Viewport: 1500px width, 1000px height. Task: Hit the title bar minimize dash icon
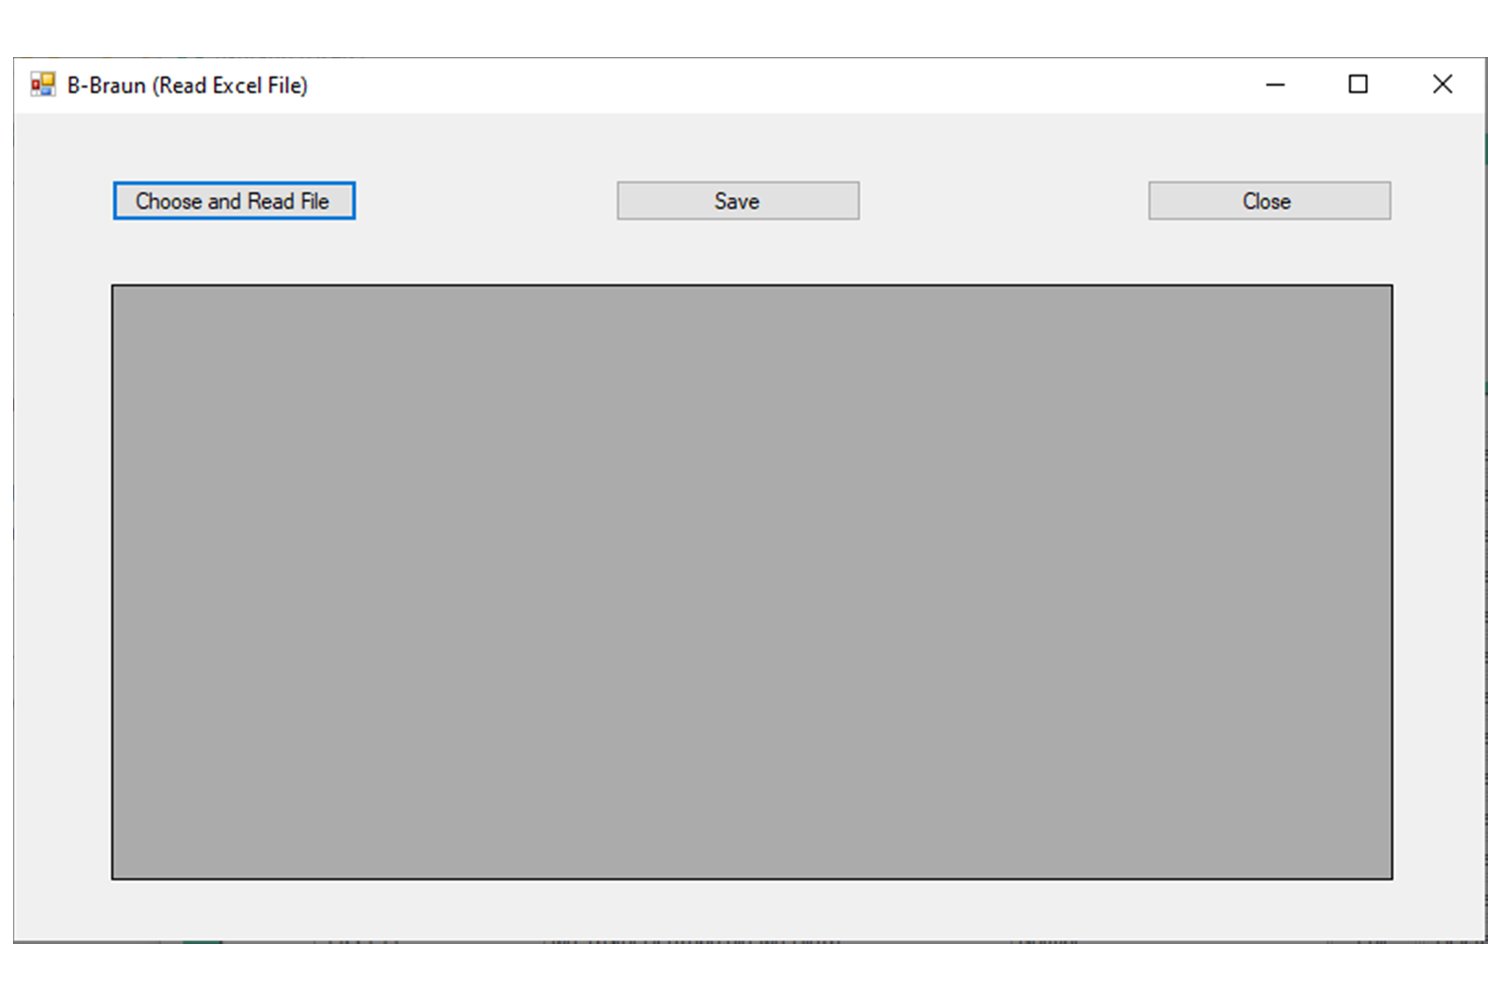pos(1275,85)
